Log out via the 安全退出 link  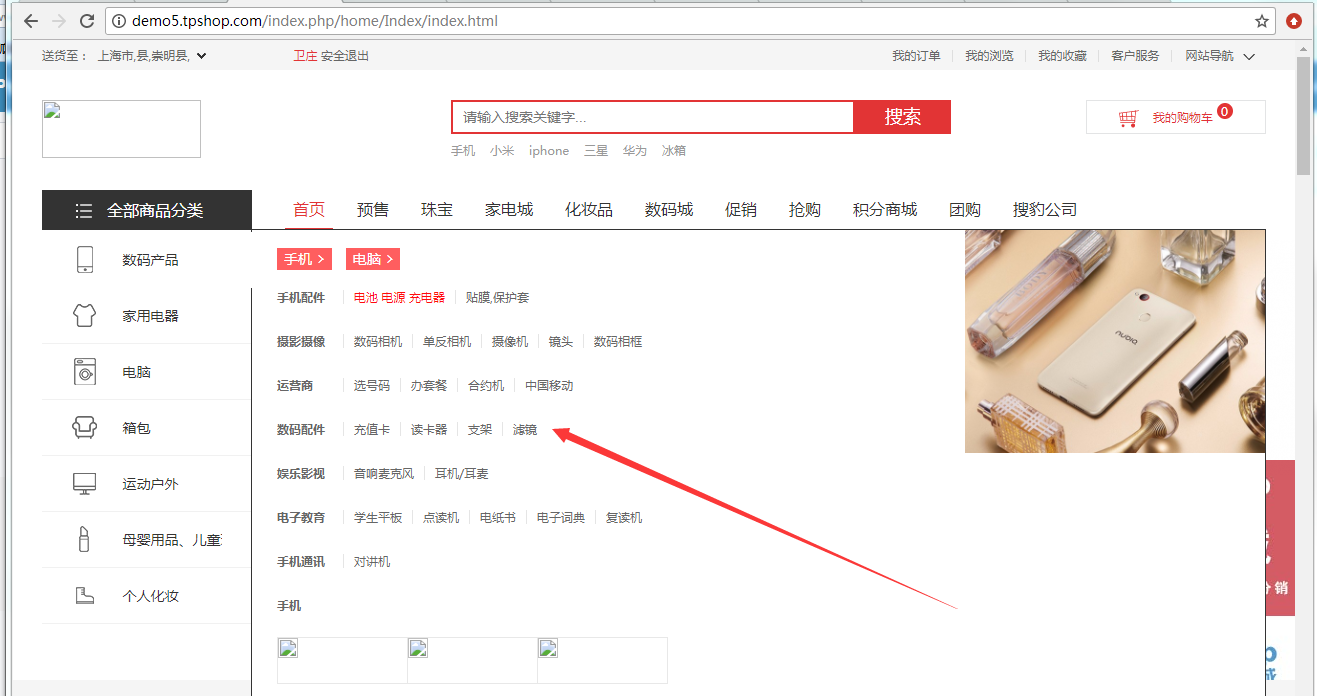click(x=342, y=56)
